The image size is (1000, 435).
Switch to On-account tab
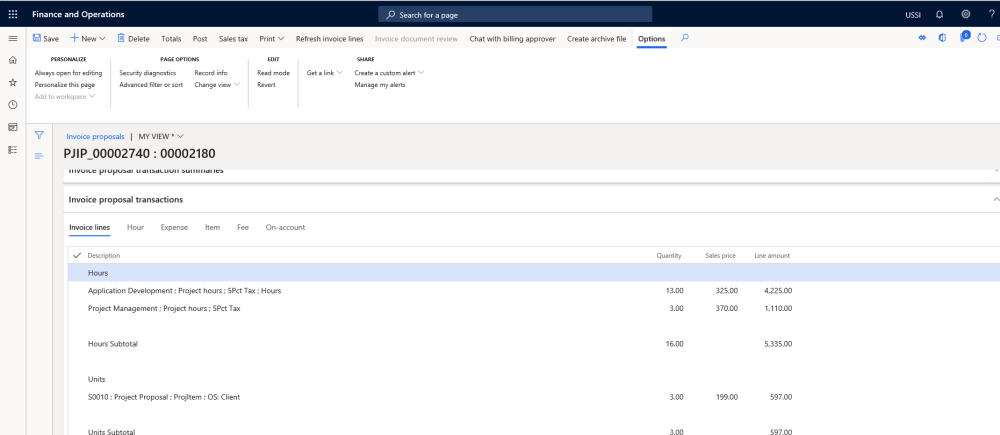click(x=285, y=227)
